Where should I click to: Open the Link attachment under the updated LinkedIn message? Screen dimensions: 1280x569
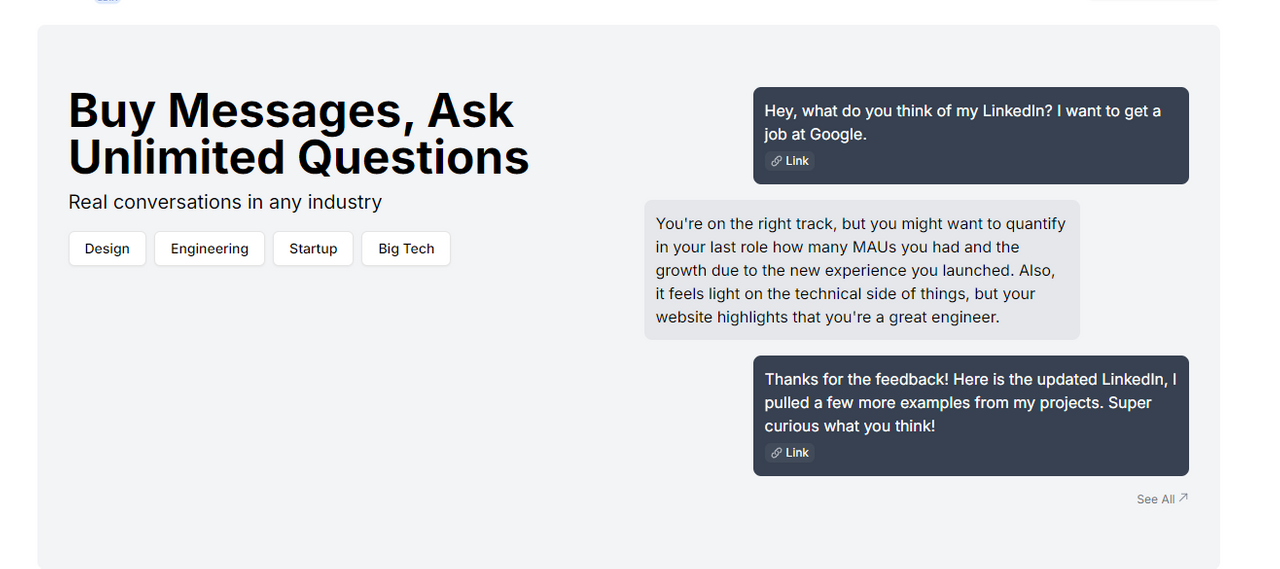(790, 453)
